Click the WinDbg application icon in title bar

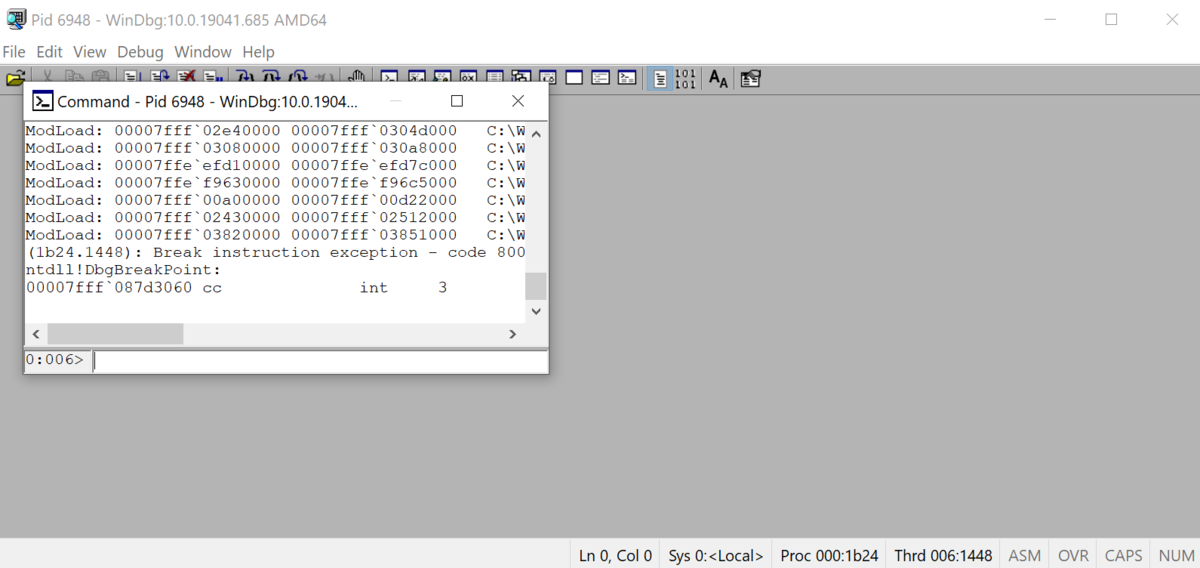(16, 19)
